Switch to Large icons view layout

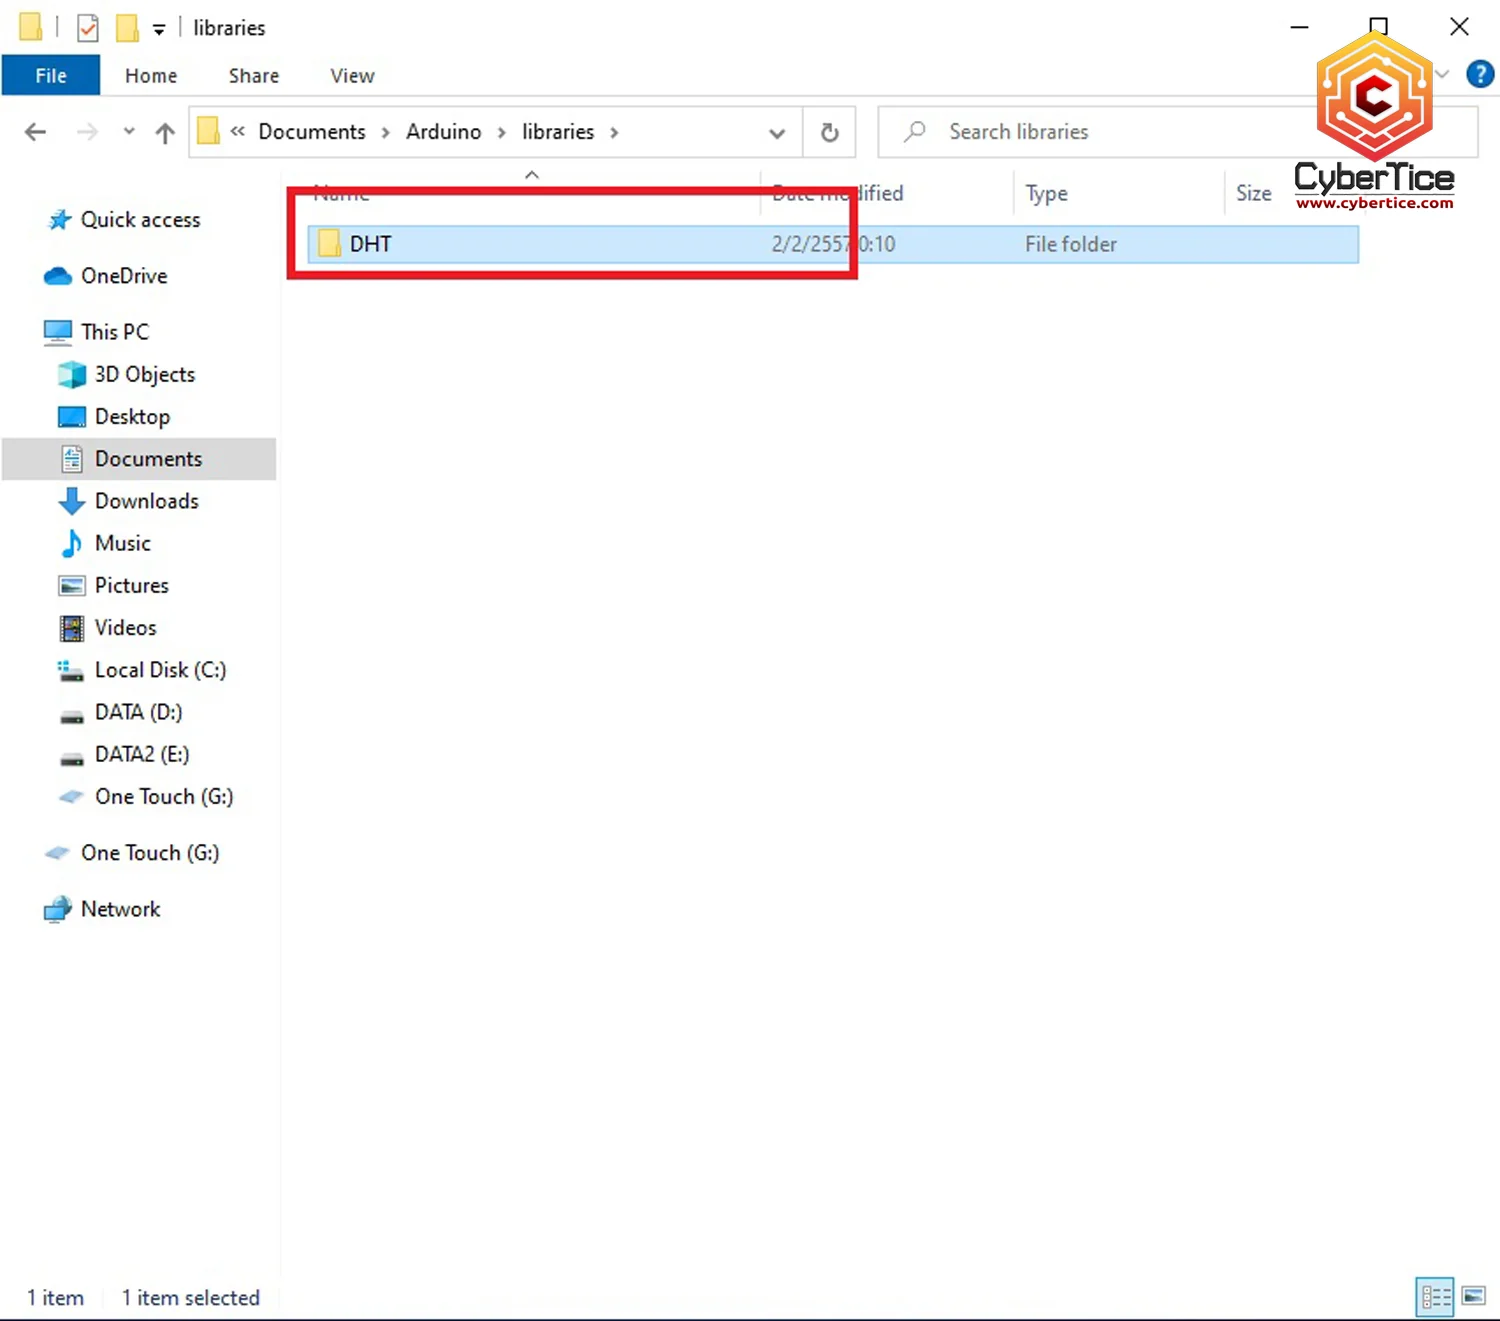click(1474, 1297)
